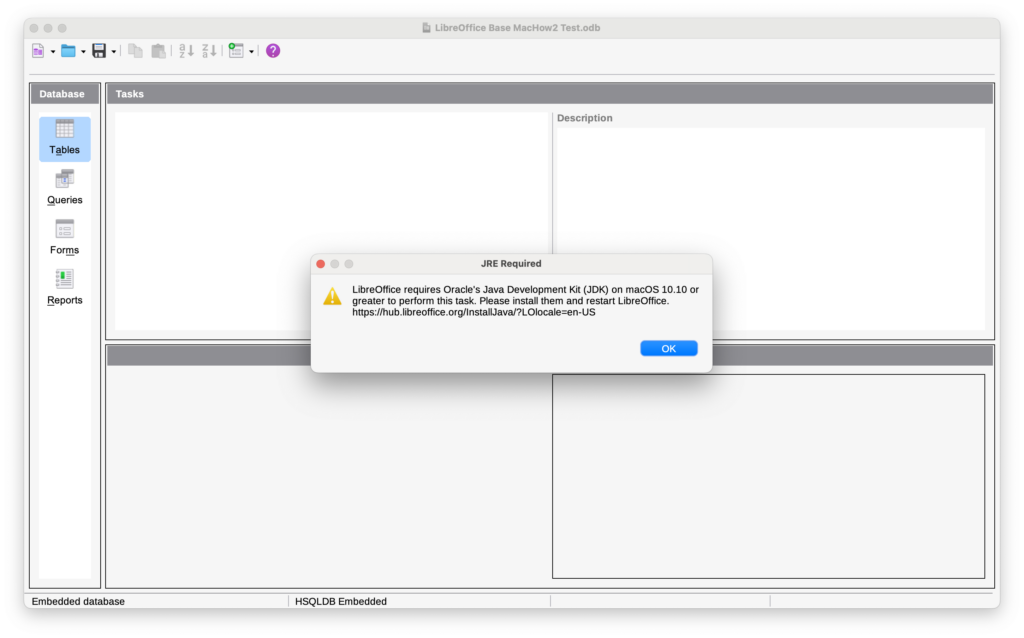Select Forms in the Database pane
The height and width of the screenshot is (638, 1024).
pyautogui.click(x=65, y=238)
